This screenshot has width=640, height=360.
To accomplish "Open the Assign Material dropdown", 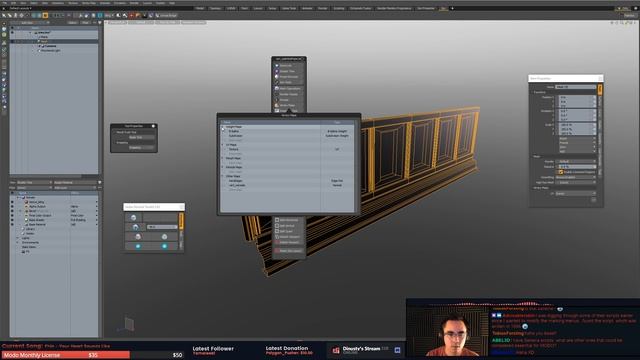I will pos(75,182).
